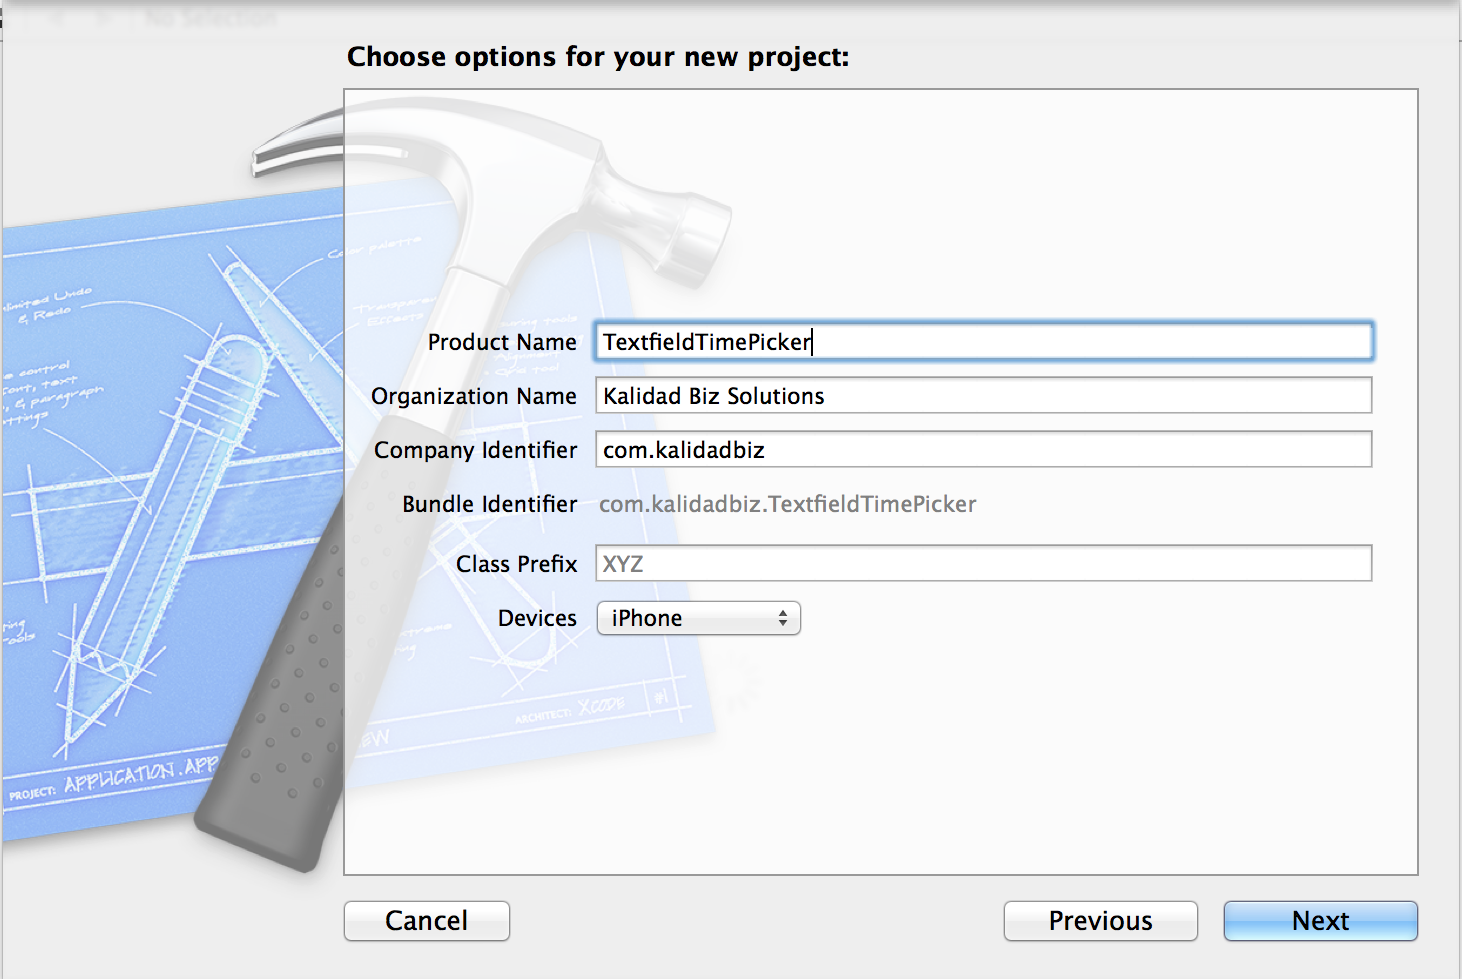The height and width of the screenshot is (979, 1462).
Task: Click the com.kalidadbiz identifier text
Action: tap(683, 449)
